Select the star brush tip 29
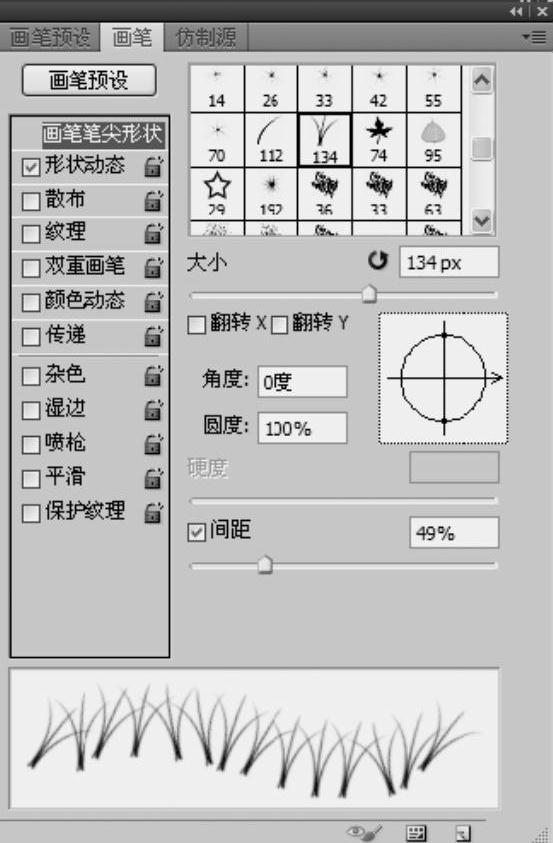 pyautogui.click(x=217, y=195)
